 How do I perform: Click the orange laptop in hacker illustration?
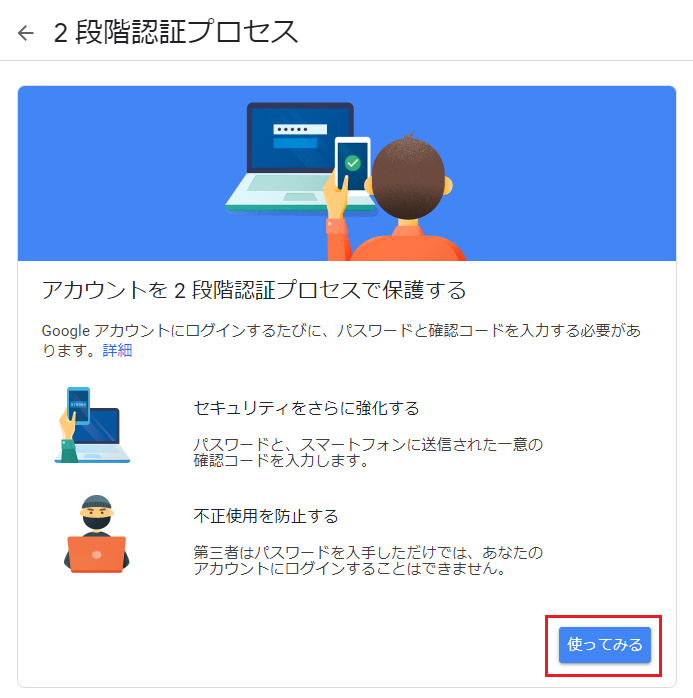97,555
